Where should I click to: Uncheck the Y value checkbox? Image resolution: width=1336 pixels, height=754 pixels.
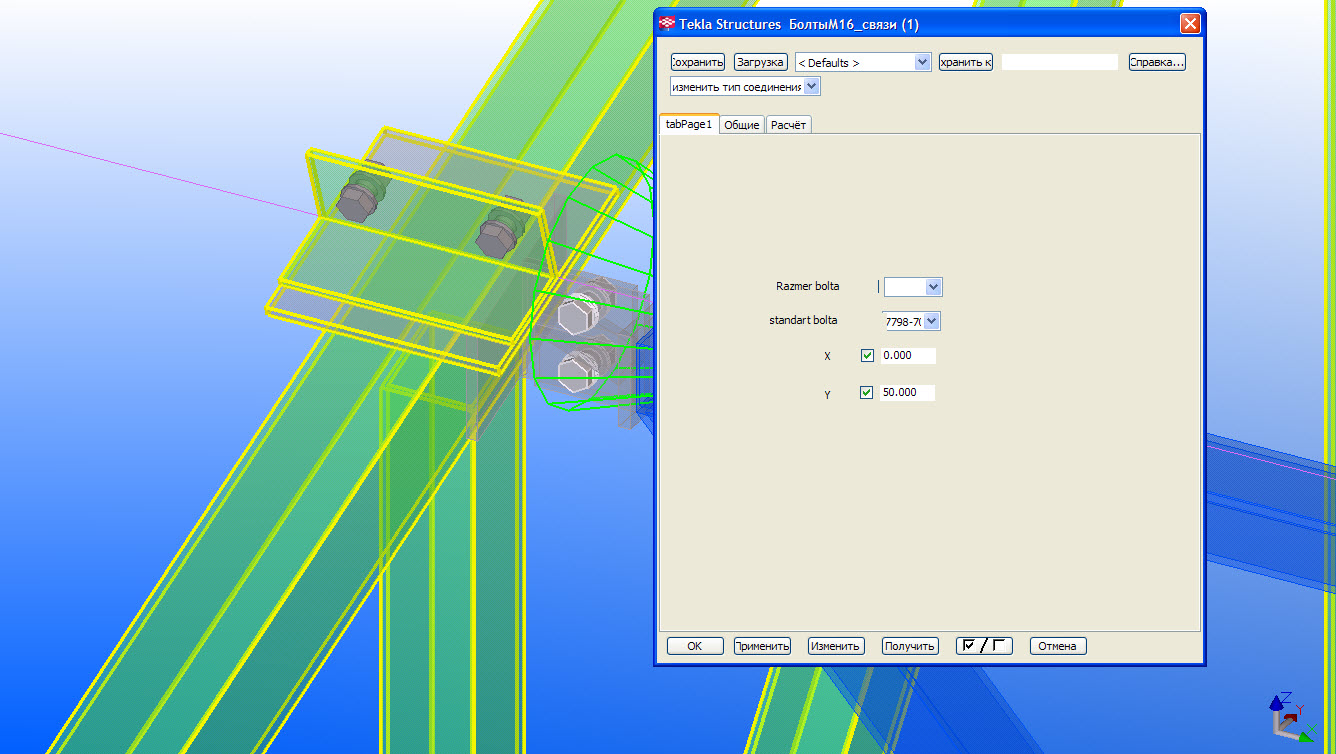pos(867,393)
